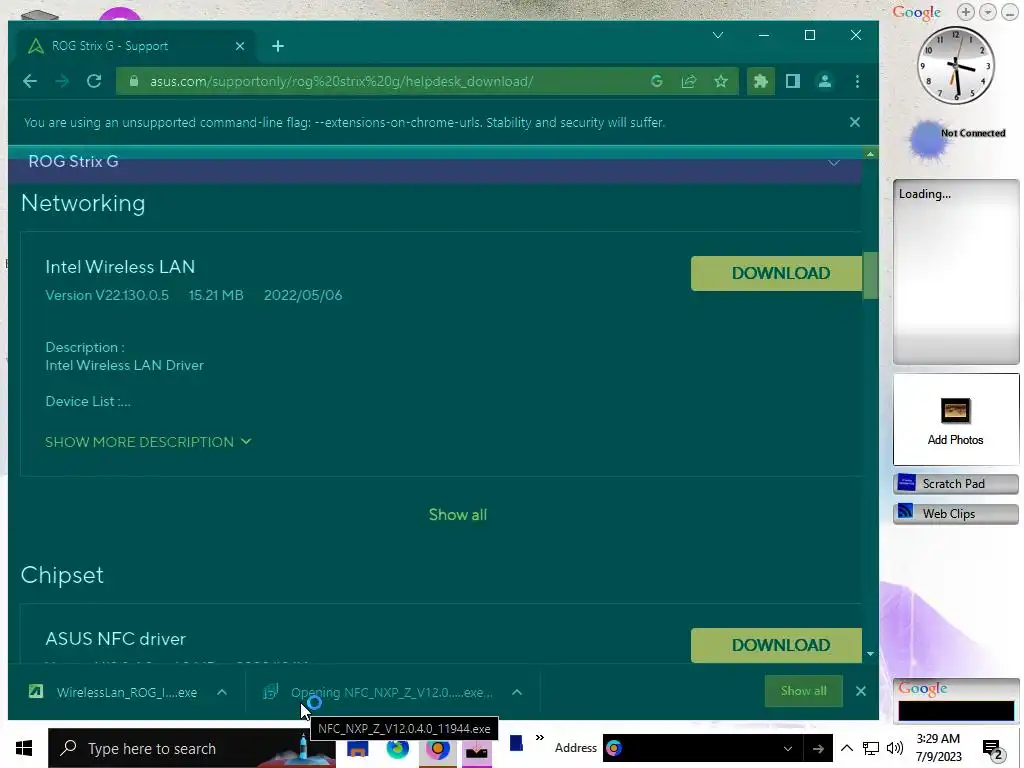This screenshot has width=1024, height=768.
Task: Expand options chevron for WirelessLan_ROG download
Action: point(222,692)
